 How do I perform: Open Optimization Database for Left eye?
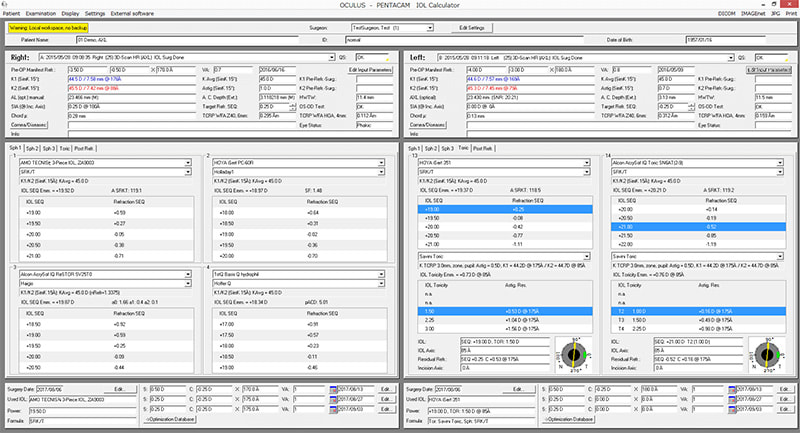tap(568, 419)
